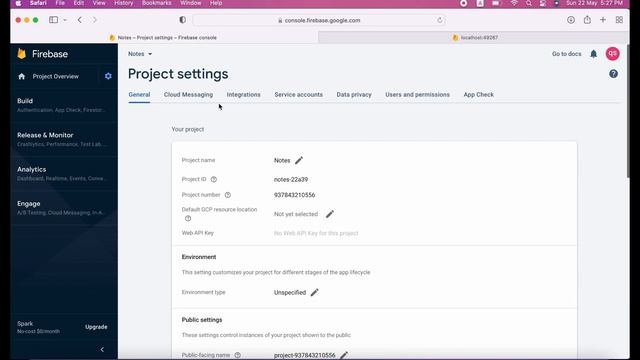Edit default GCP resource location pencil
This screenshot has height=360, width=640.
click(330, 214)
